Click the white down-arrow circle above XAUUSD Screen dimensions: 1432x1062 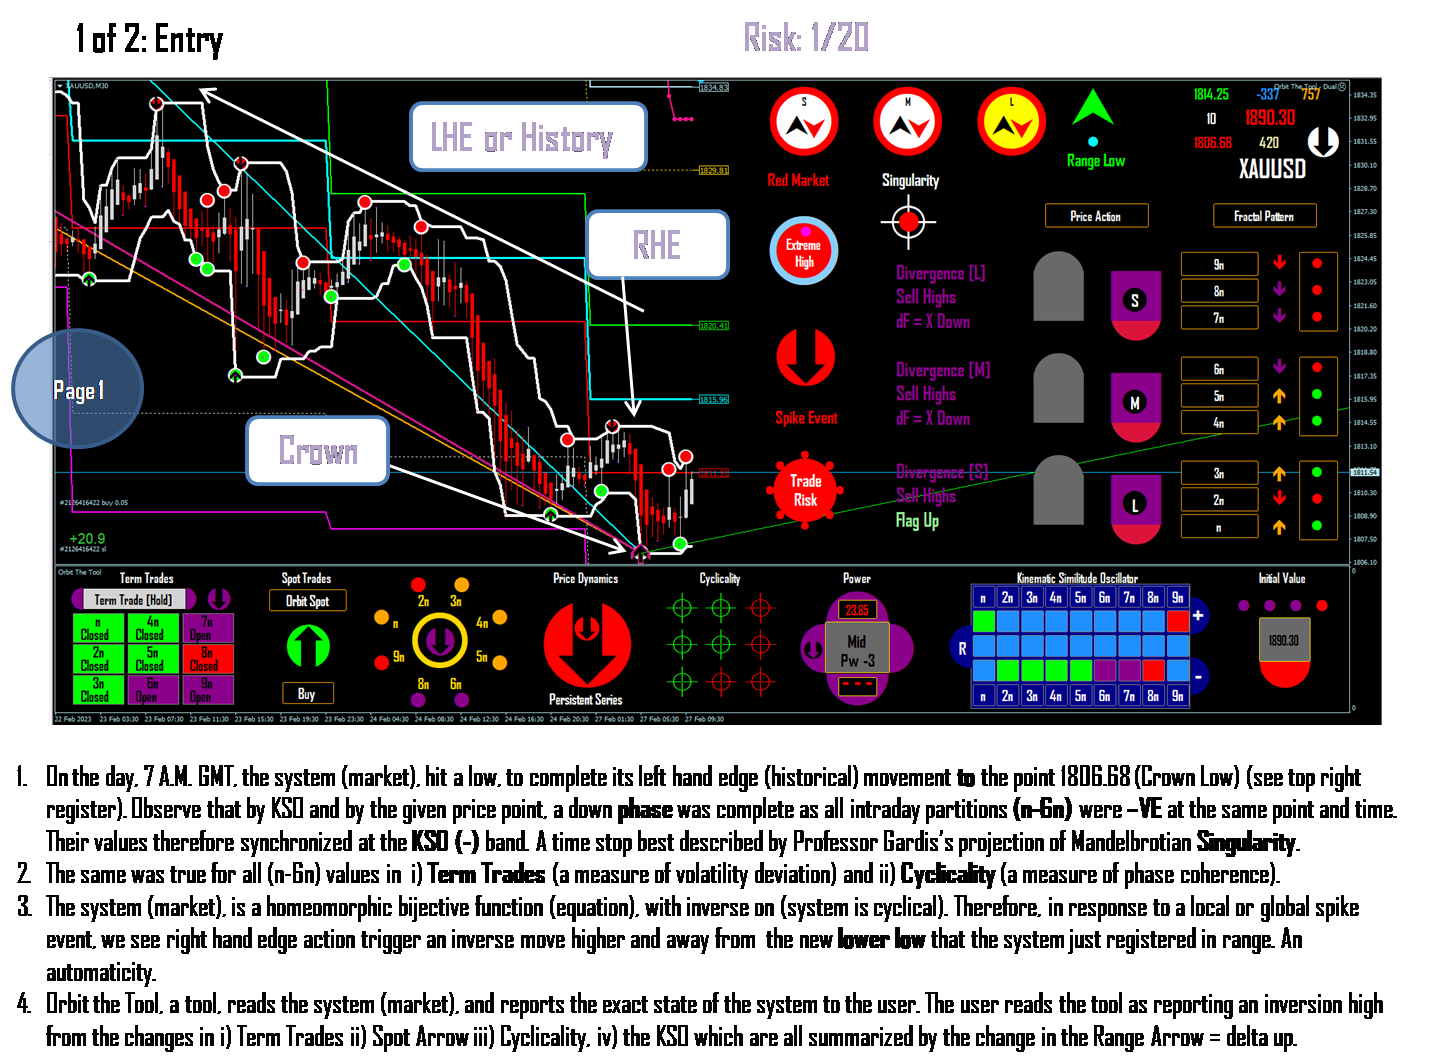[x=1323, y=142]
